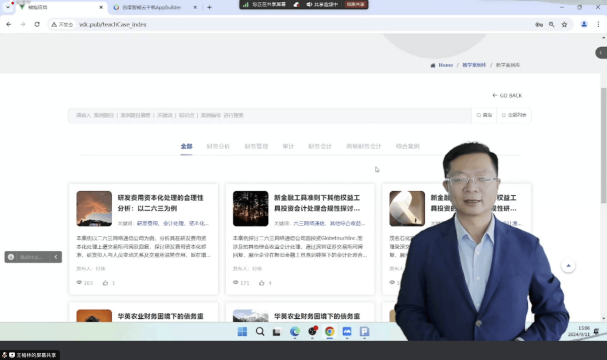Open the P application taskbar icon
The image size is (607, 360).
click(364, 332)
